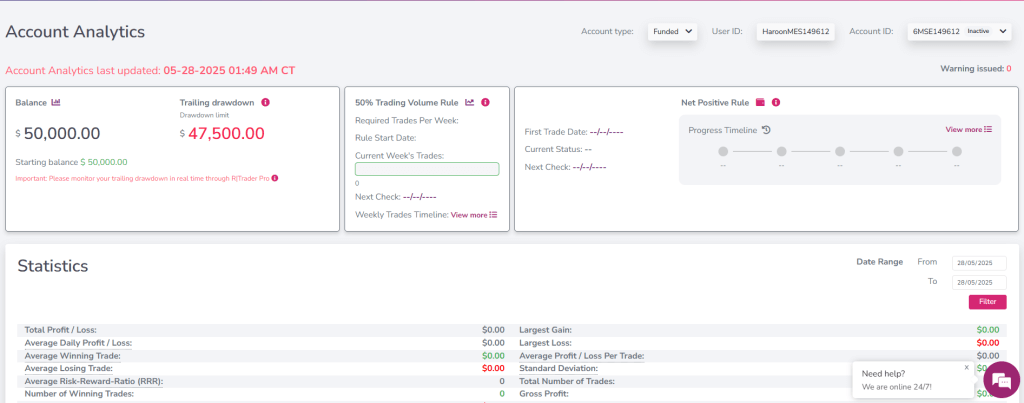Viewport: 1024px width, 403px height.
Task: Click the Largest Gain label
Action: click(x=545, y=330)
